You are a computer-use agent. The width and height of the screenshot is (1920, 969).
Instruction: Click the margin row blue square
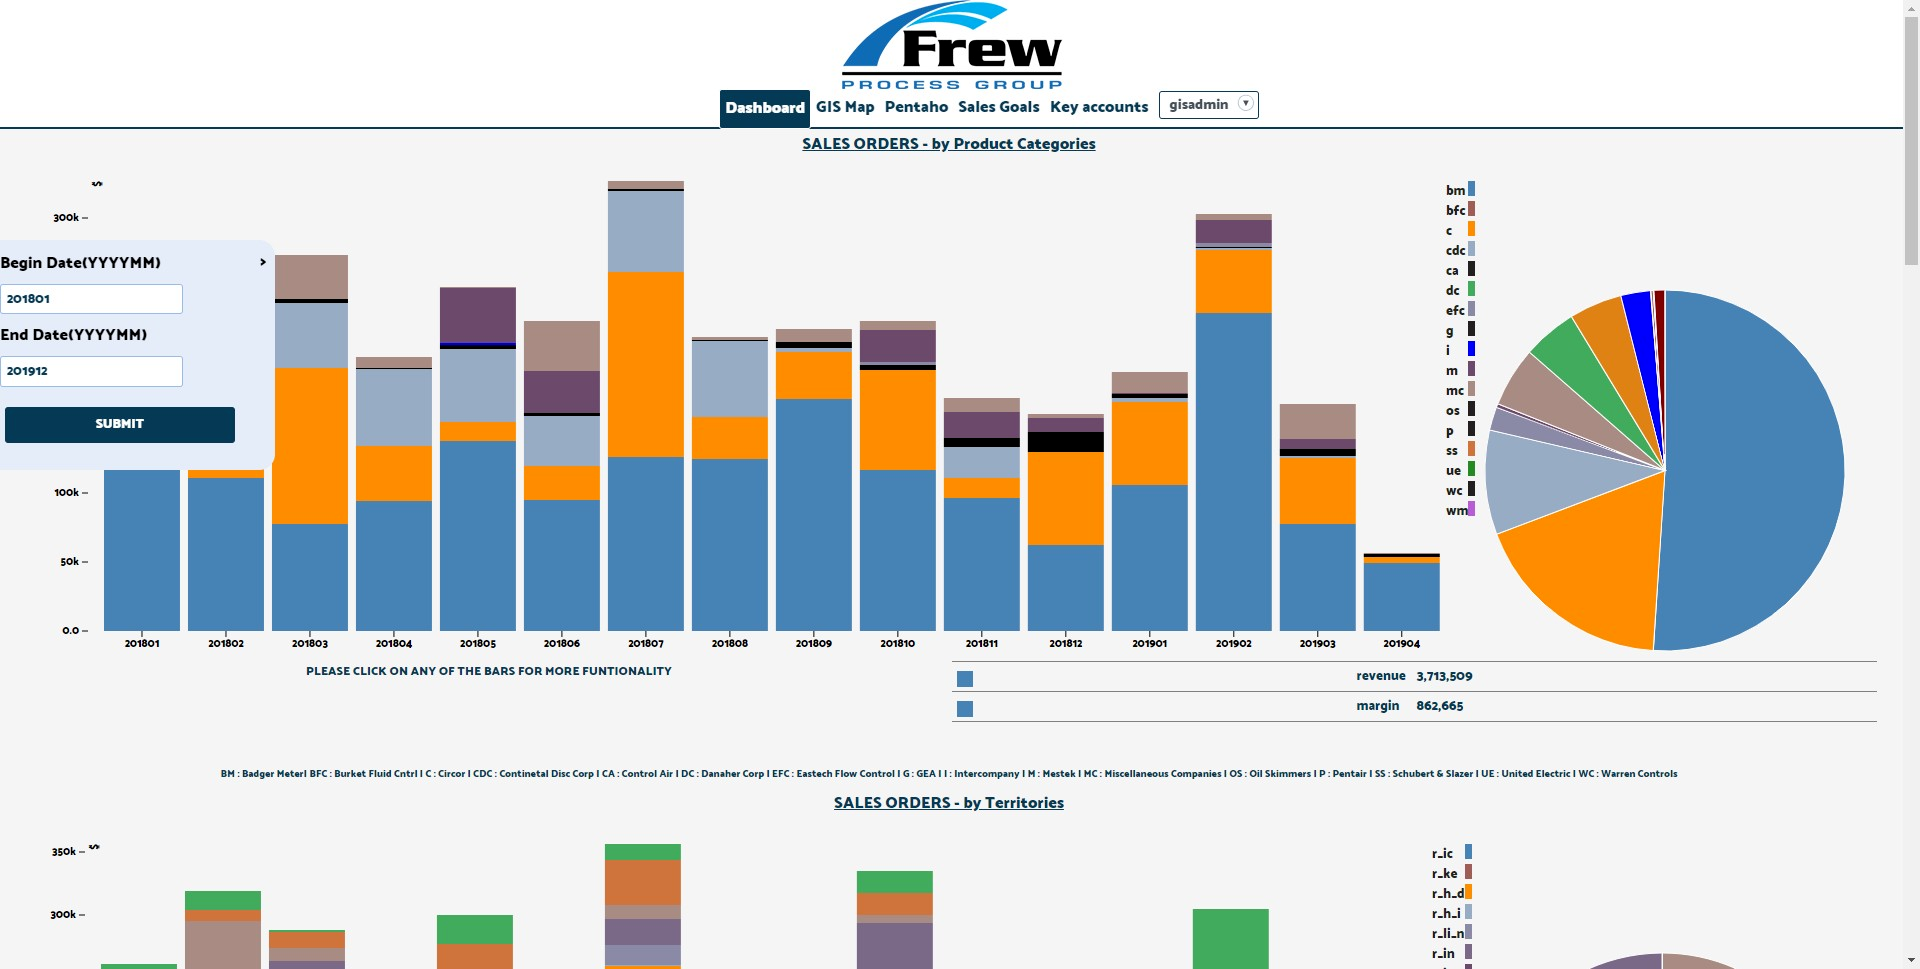pyautogui.click(x=965, y=709)
